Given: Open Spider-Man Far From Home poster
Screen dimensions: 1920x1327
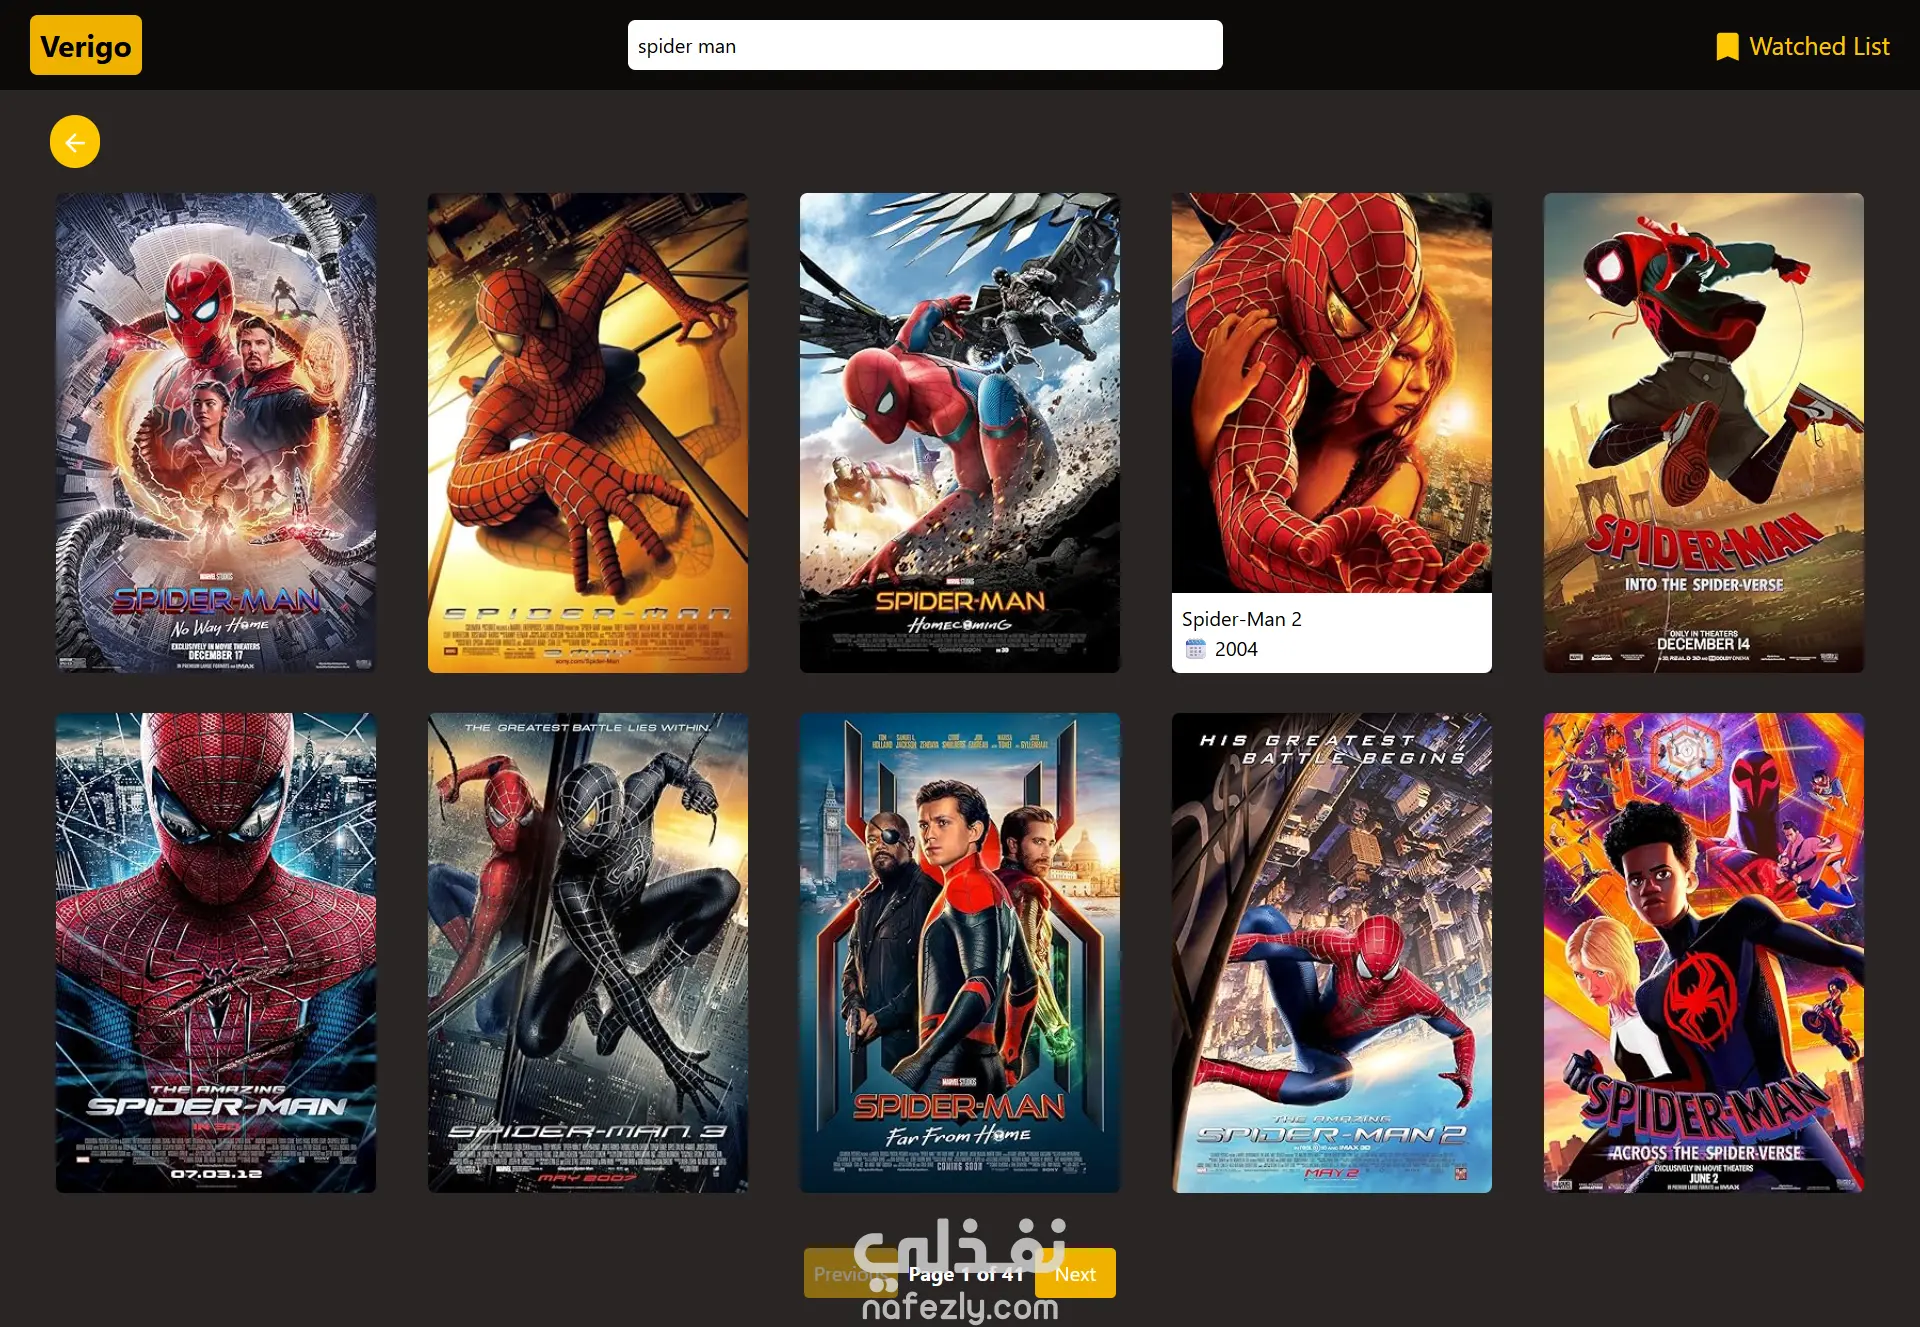Looking at the screenshot, I should (960, 952).
